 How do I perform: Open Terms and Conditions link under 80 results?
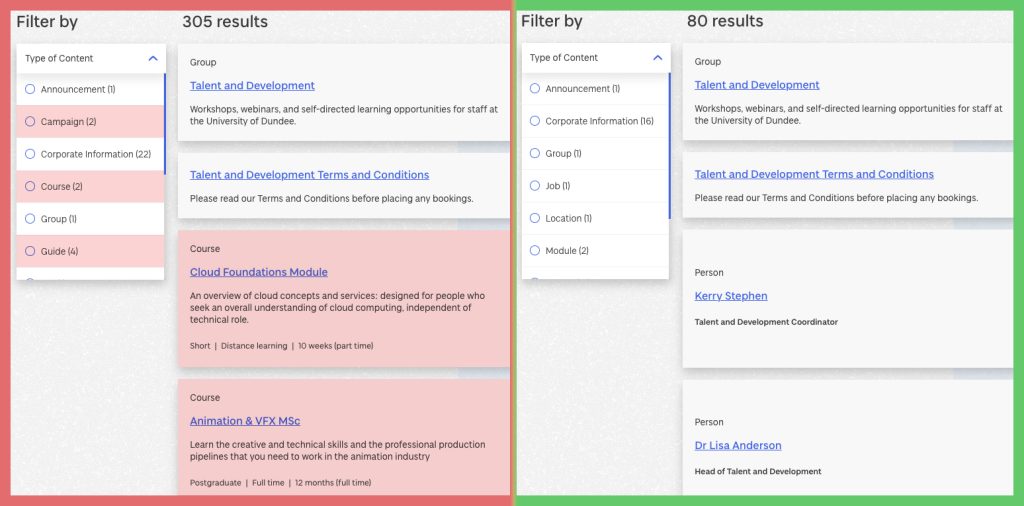[x=814, y=174]
